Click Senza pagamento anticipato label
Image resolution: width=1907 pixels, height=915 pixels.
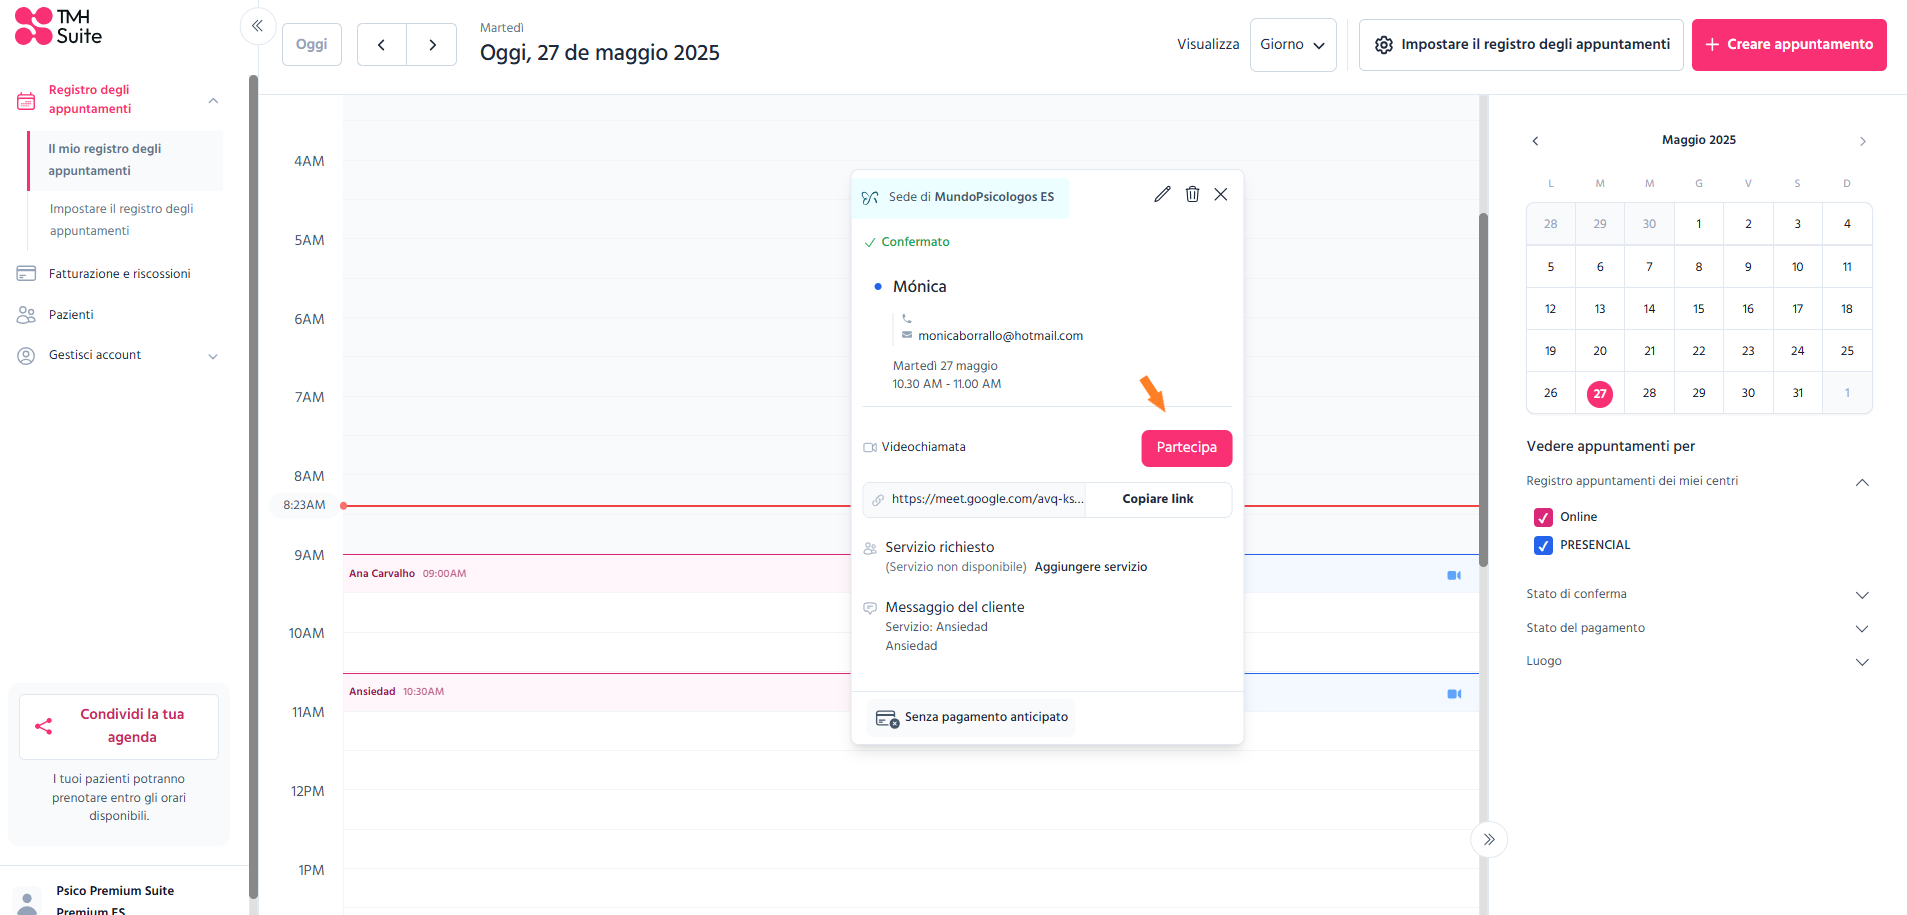[x=986, y=717]
